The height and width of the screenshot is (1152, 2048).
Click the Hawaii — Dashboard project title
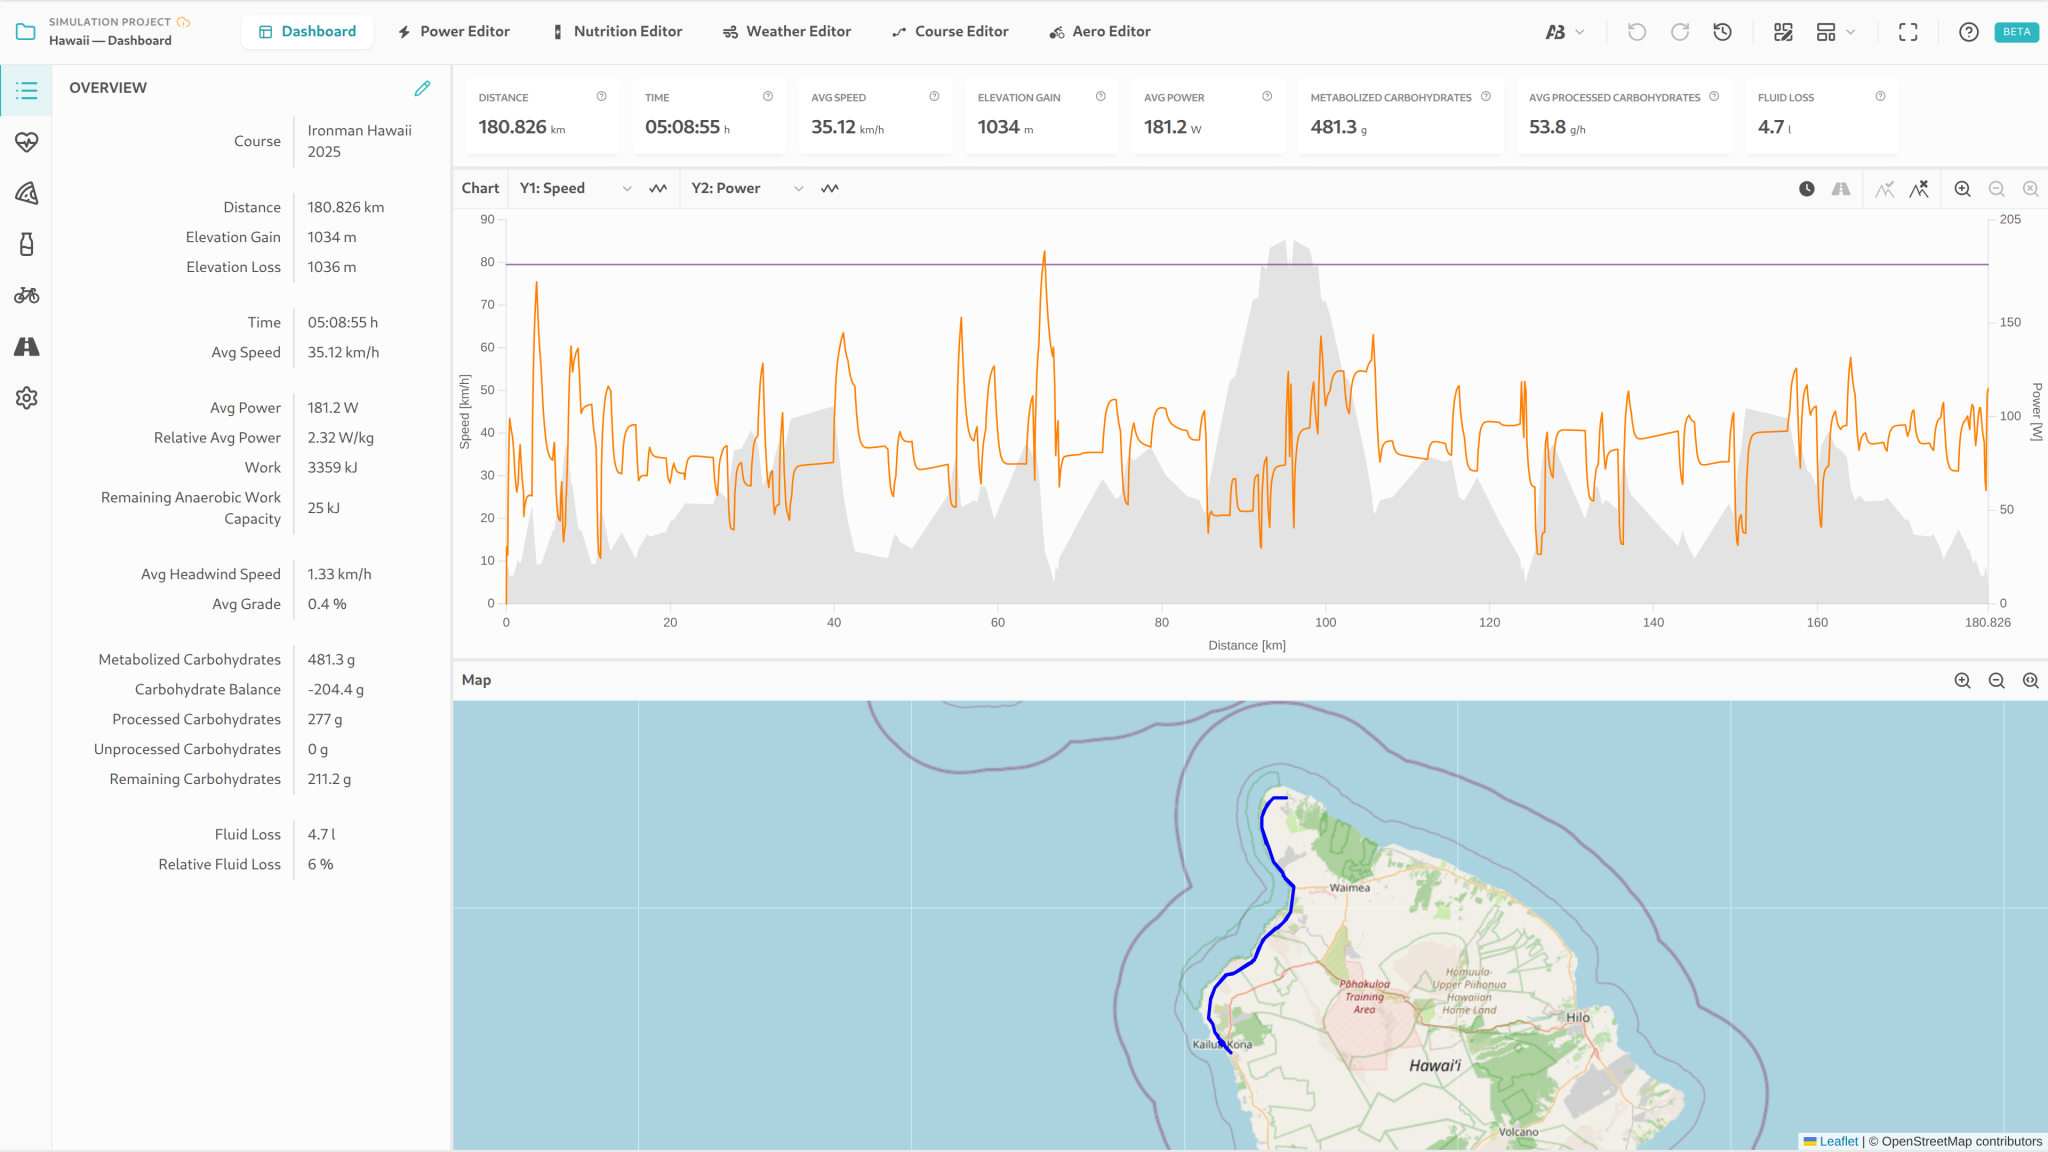click(110, 41)
